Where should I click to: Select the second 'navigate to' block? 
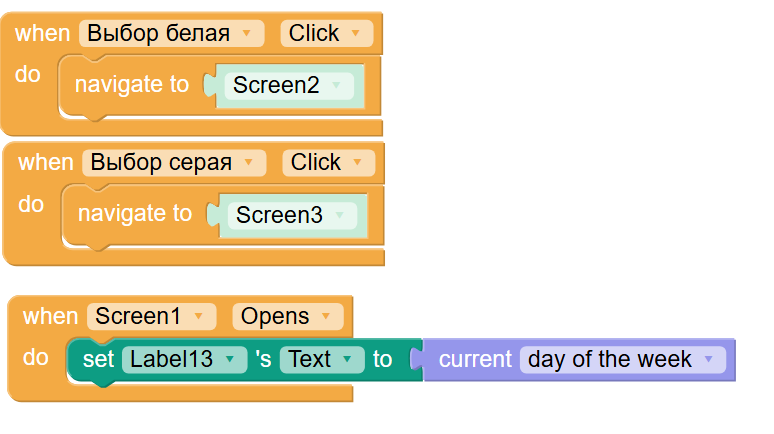134,213
